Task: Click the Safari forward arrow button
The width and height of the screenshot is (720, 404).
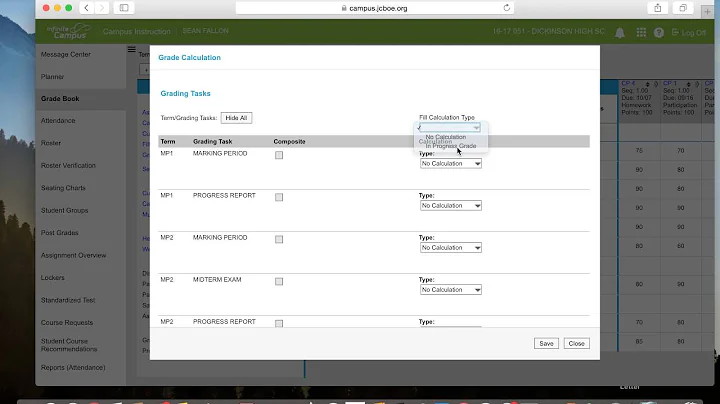Action: click(x=102, y=8)
